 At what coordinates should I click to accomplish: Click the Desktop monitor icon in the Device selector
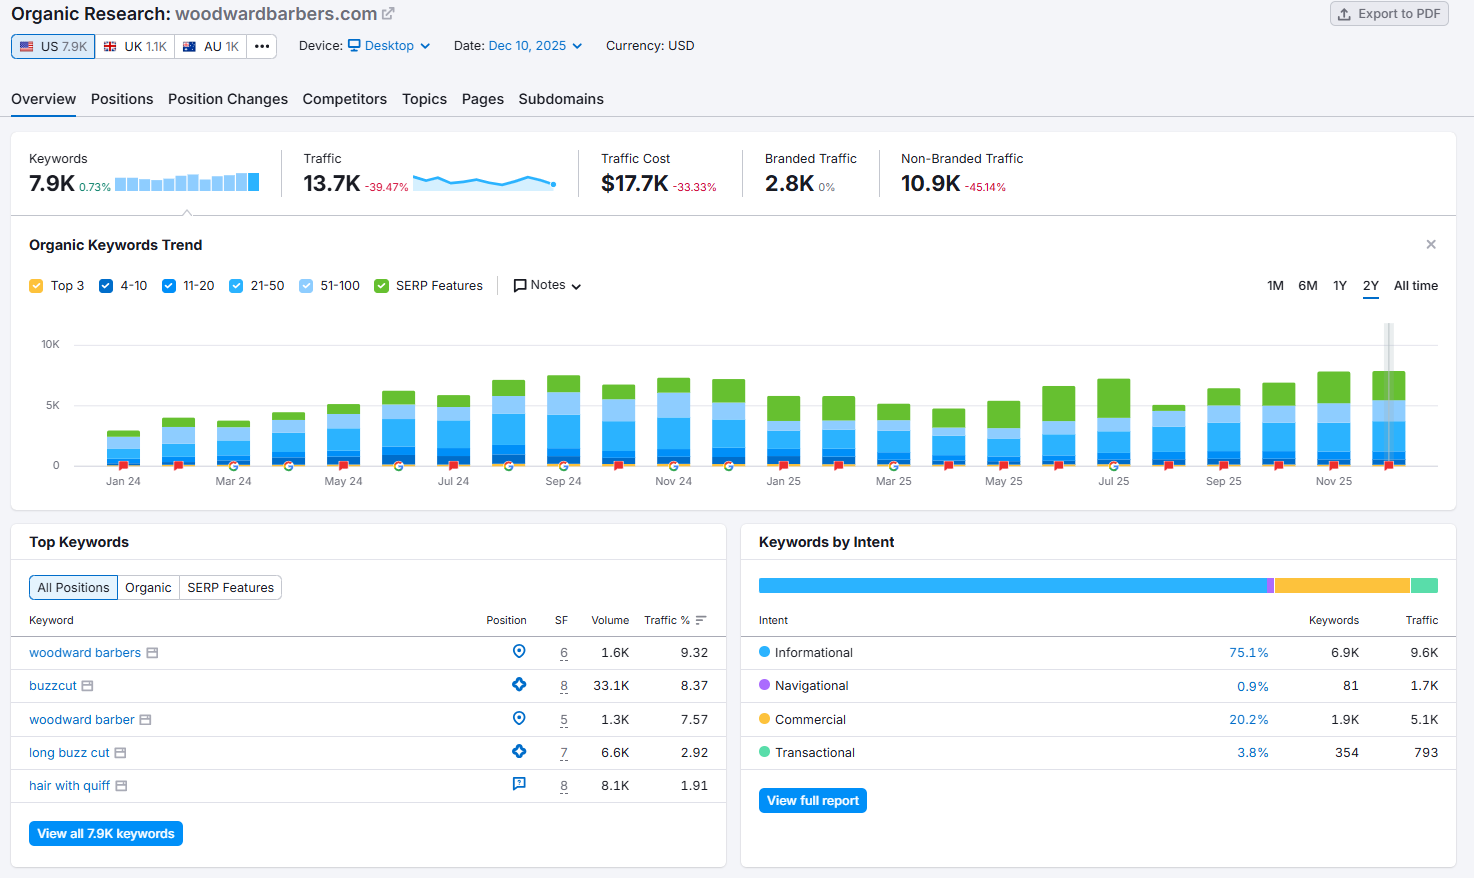[x=352, y=45]
